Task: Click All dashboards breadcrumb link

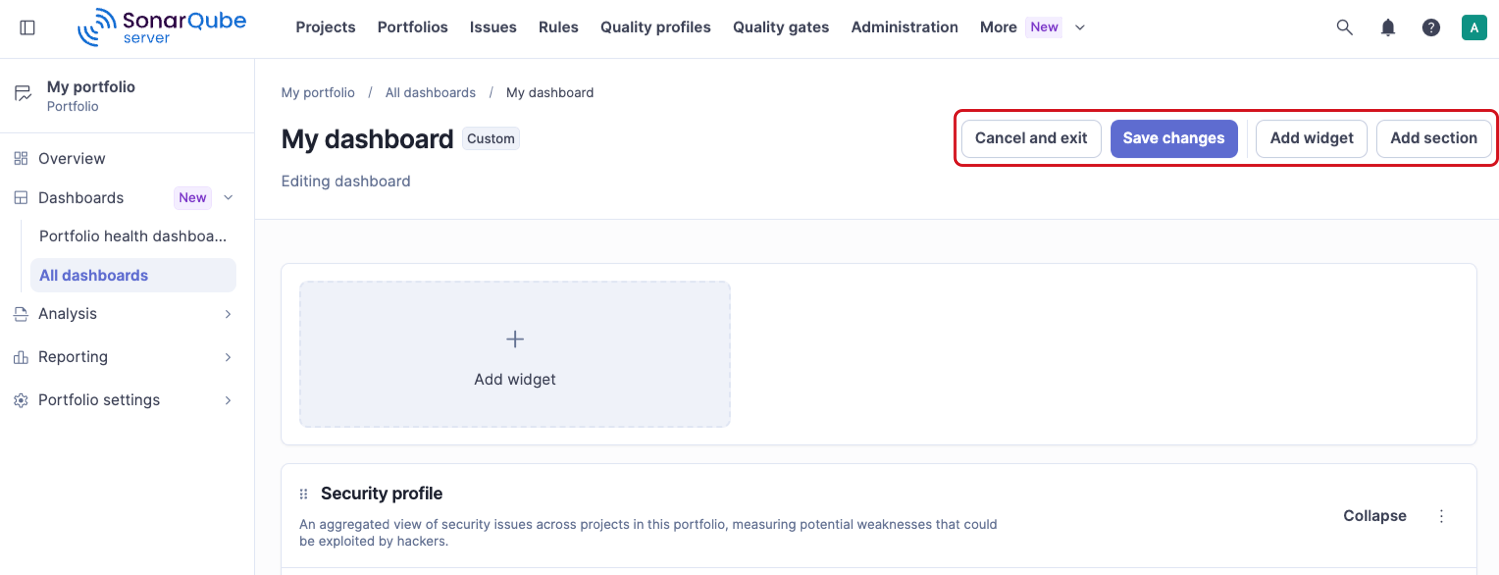Action: click(x=431, y=92)
